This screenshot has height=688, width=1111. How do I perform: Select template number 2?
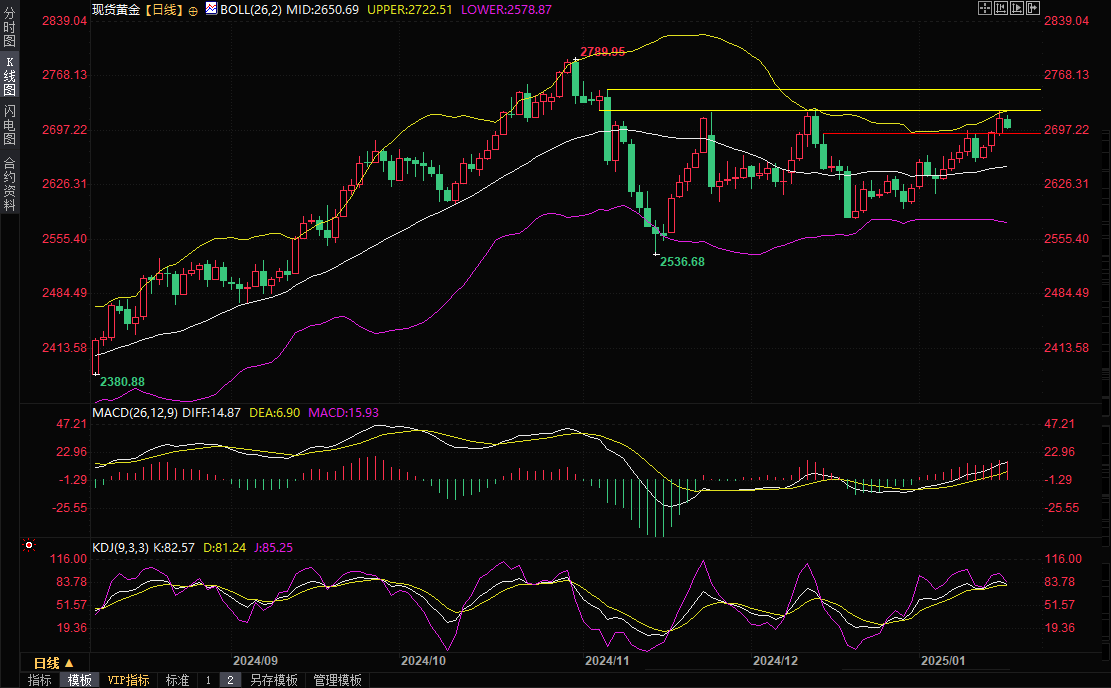[230, 680]
